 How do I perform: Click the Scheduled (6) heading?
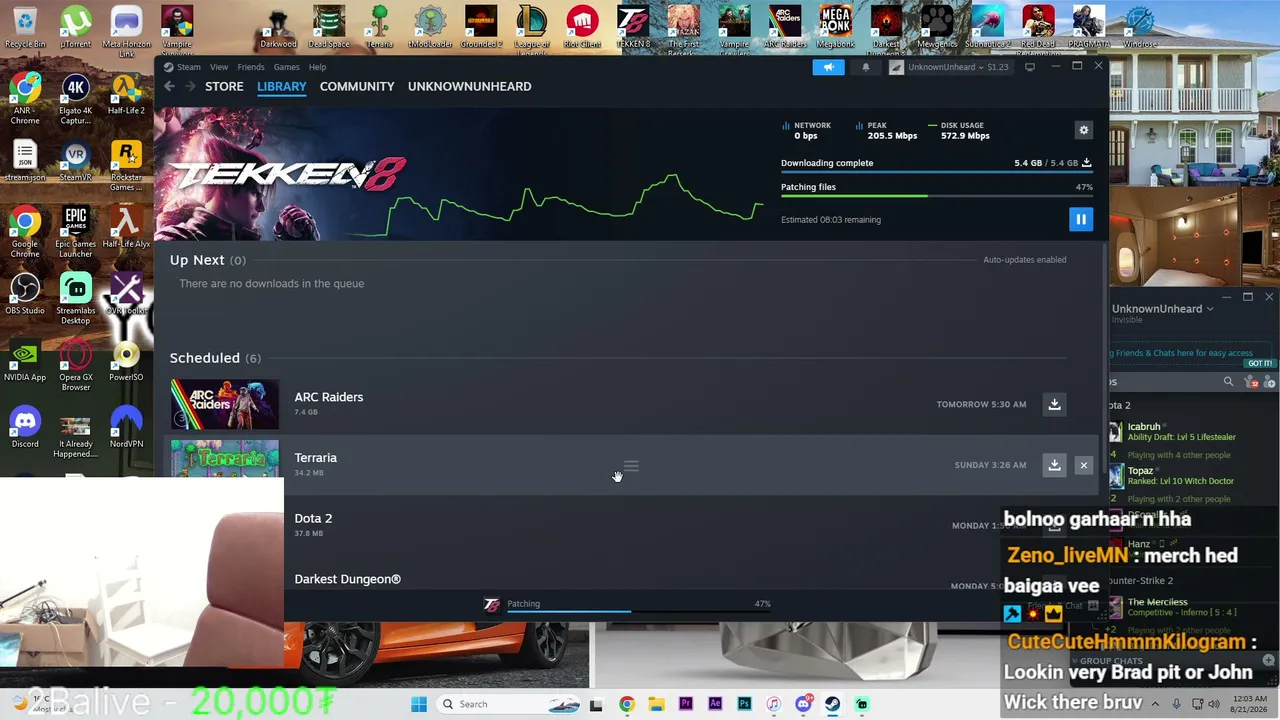click(x=215, y=358)
